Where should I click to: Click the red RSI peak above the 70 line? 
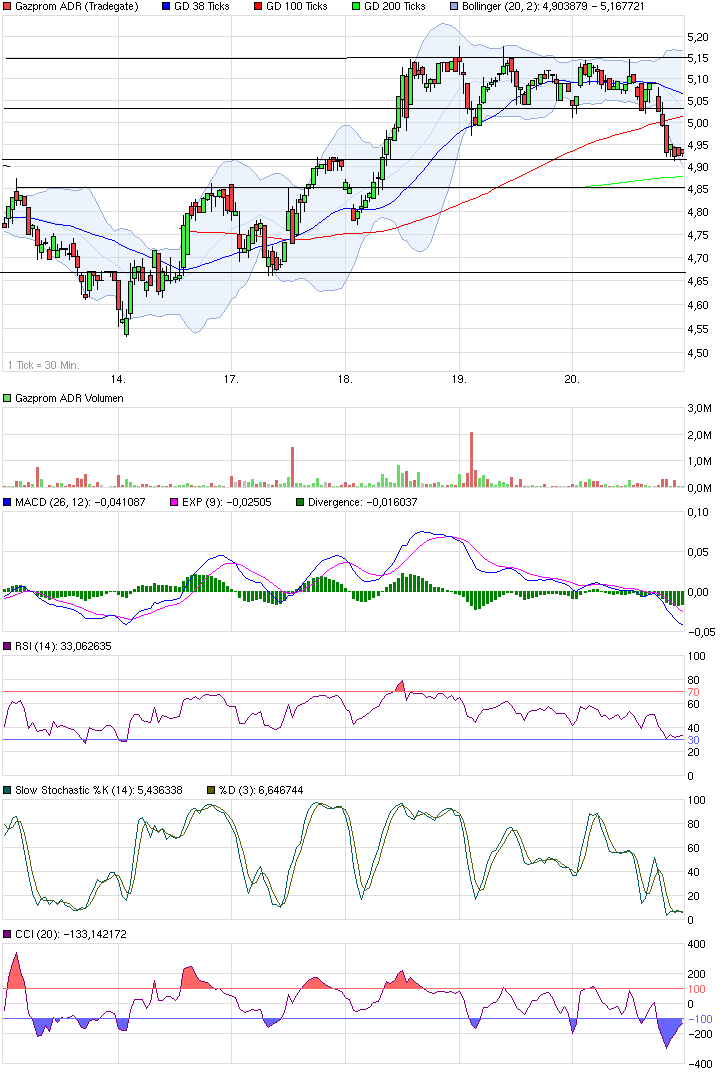pyautogui.click(x=401, y=686)
